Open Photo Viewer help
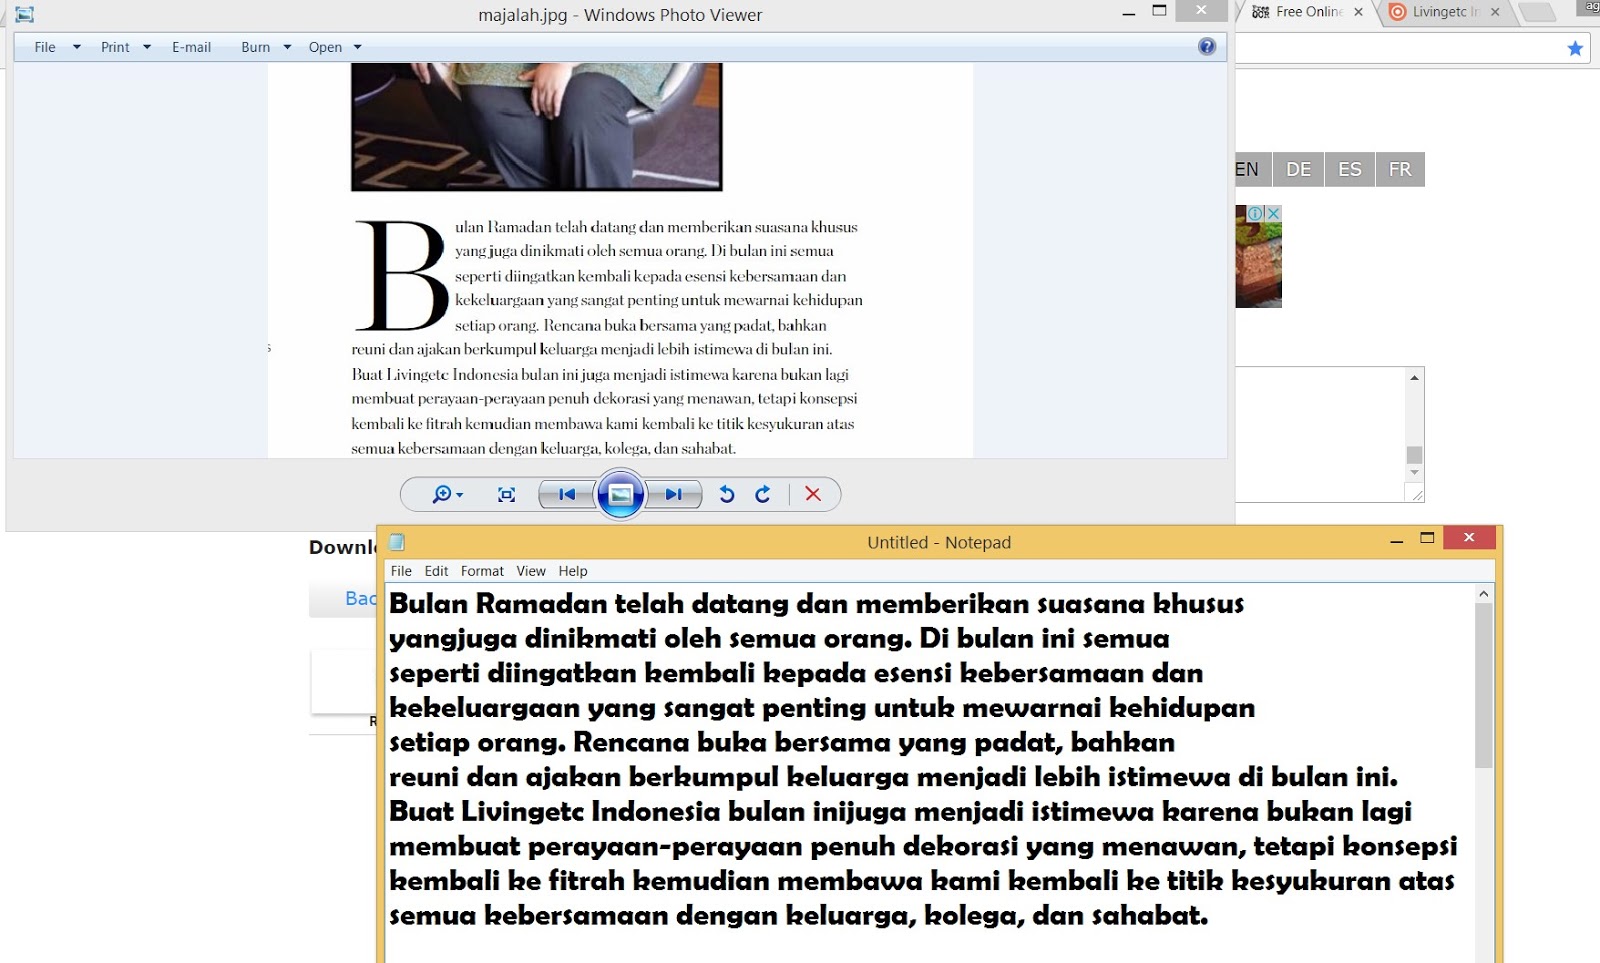This screenshot has width=1600, height=963. click(1209, 46)
